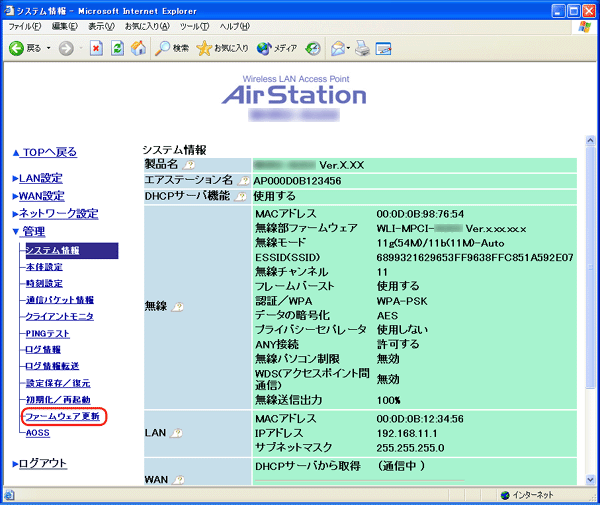Click the Windows flag throbber icon
600x505 pixels.
[x=584, y=26]
